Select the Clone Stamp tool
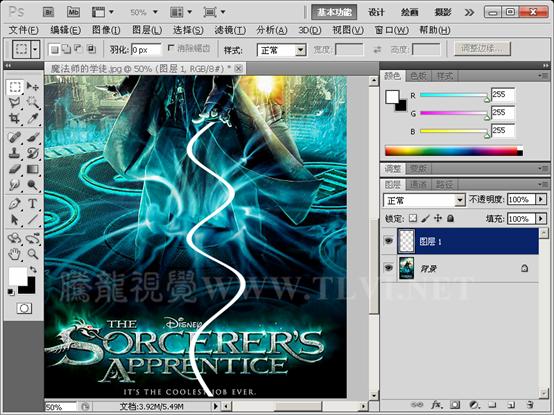 [x=14, y=153]
